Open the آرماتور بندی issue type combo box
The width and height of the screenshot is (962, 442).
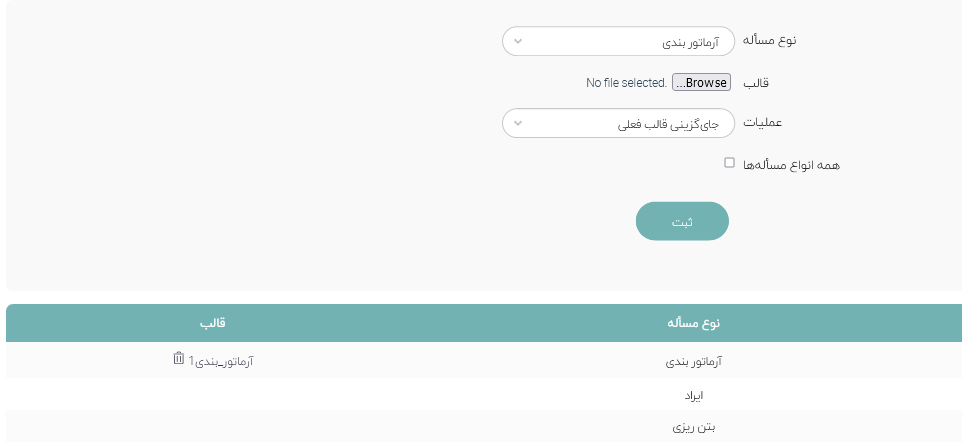point(618,42)
